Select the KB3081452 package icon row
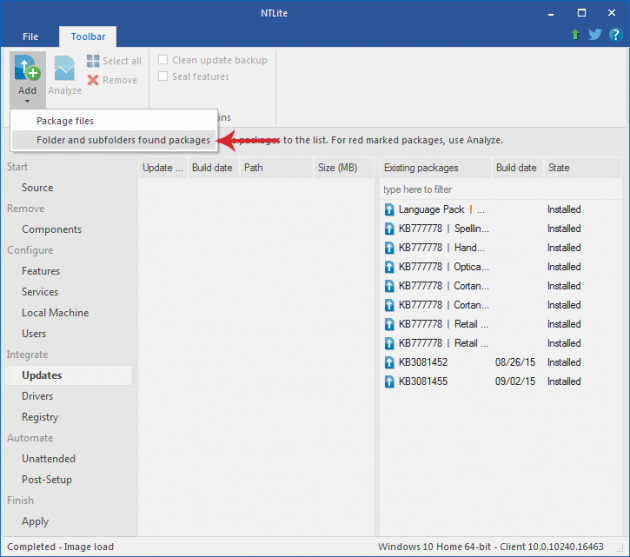 (x=390, y=362)
